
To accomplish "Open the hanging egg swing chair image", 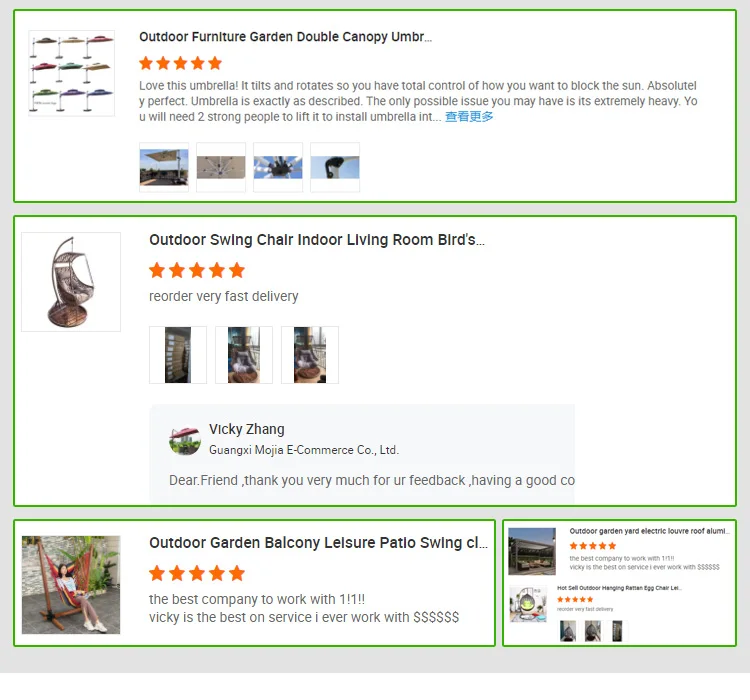I will coord(71,282).
